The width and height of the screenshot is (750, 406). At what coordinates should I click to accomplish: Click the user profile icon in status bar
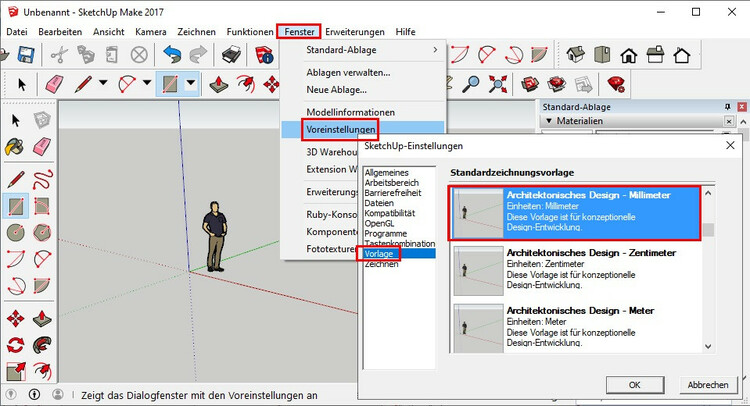58,394
